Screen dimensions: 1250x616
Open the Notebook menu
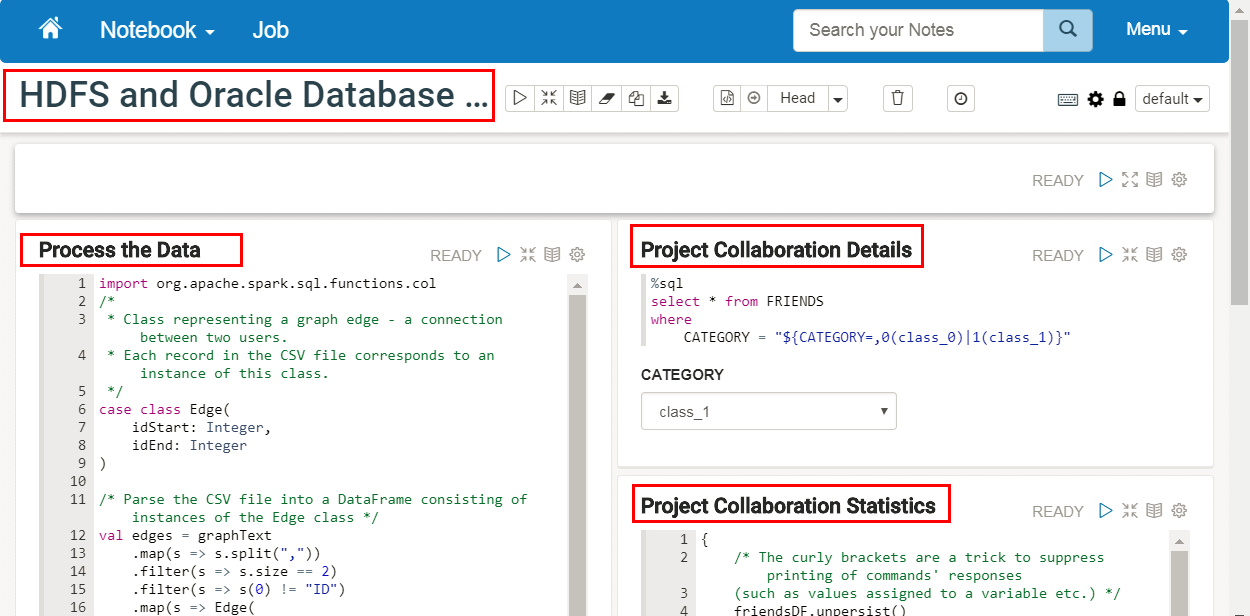157,30
